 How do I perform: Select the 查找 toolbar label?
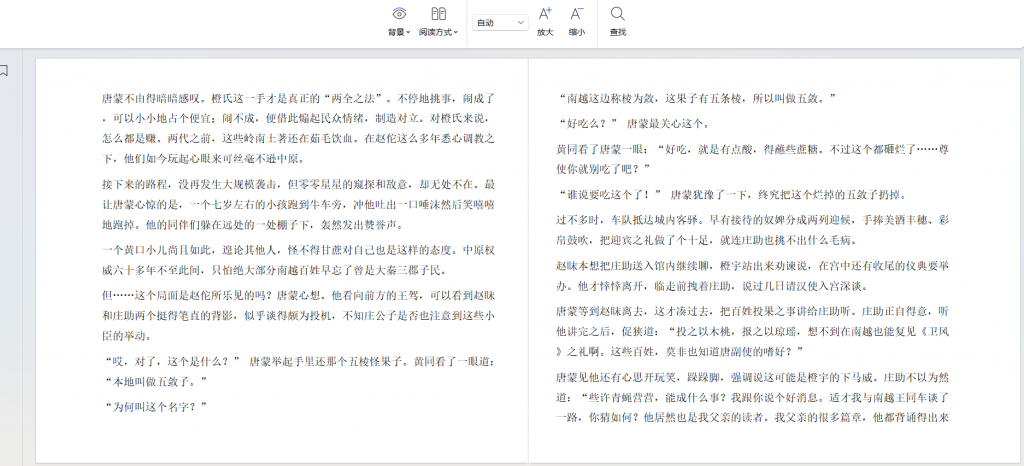(618, 33)
